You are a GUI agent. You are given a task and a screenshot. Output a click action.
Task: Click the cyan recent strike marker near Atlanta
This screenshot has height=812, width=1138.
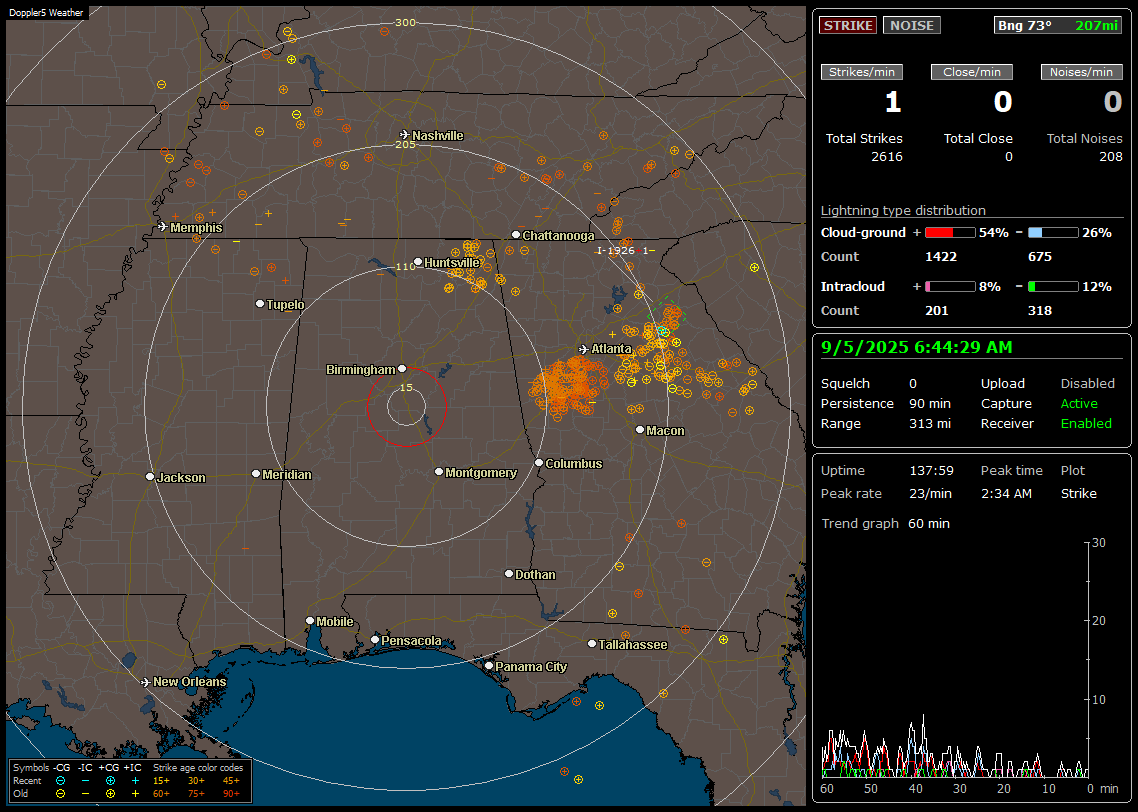coord(663,332)
